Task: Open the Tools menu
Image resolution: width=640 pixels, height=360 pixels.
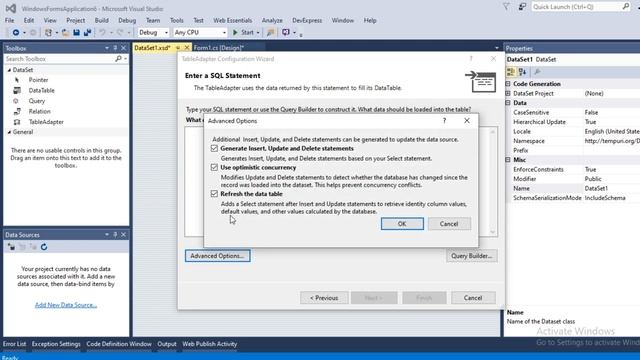Action: point(176,20)
